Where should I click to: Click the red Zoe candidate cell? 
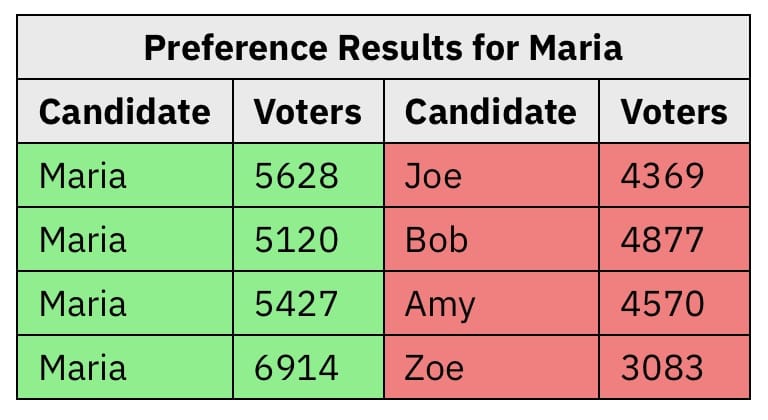pyautogui.click(x=491, y=368)
